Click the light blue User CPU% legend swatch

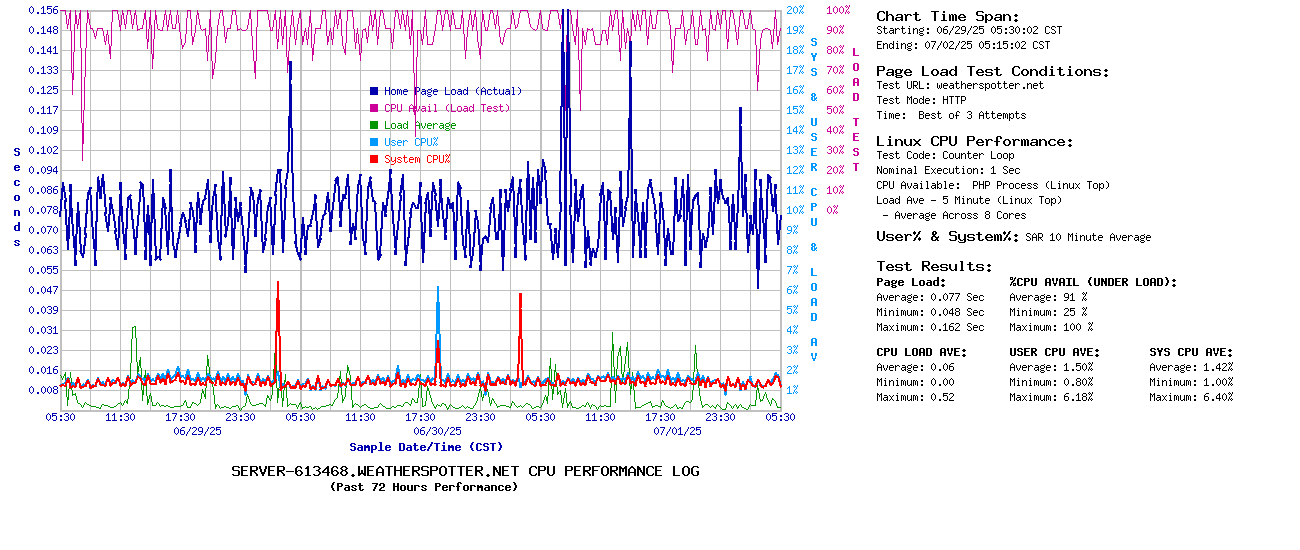374,142
